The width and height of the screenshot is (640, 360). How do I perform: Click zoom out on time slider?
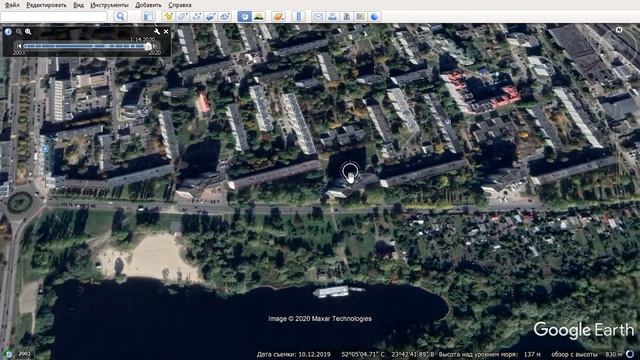tap(19, 31)
